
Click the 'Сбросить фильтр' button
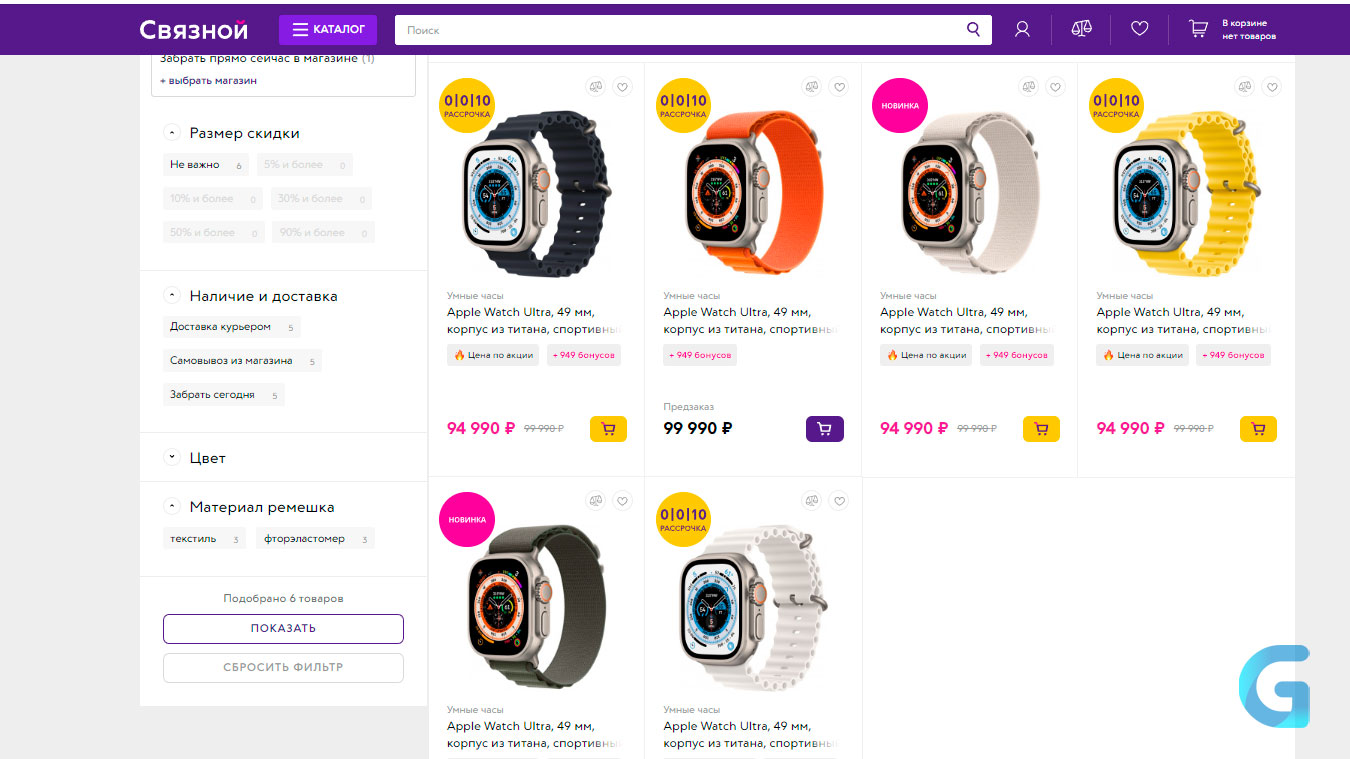click(283, 668)
